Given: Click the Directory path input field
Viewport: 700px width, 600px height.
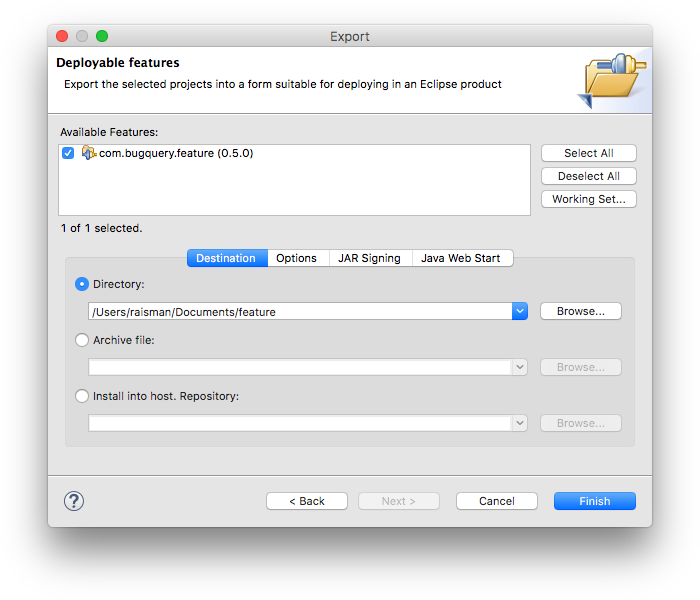Looking at the screenshot, I should [x=300, y=311].
